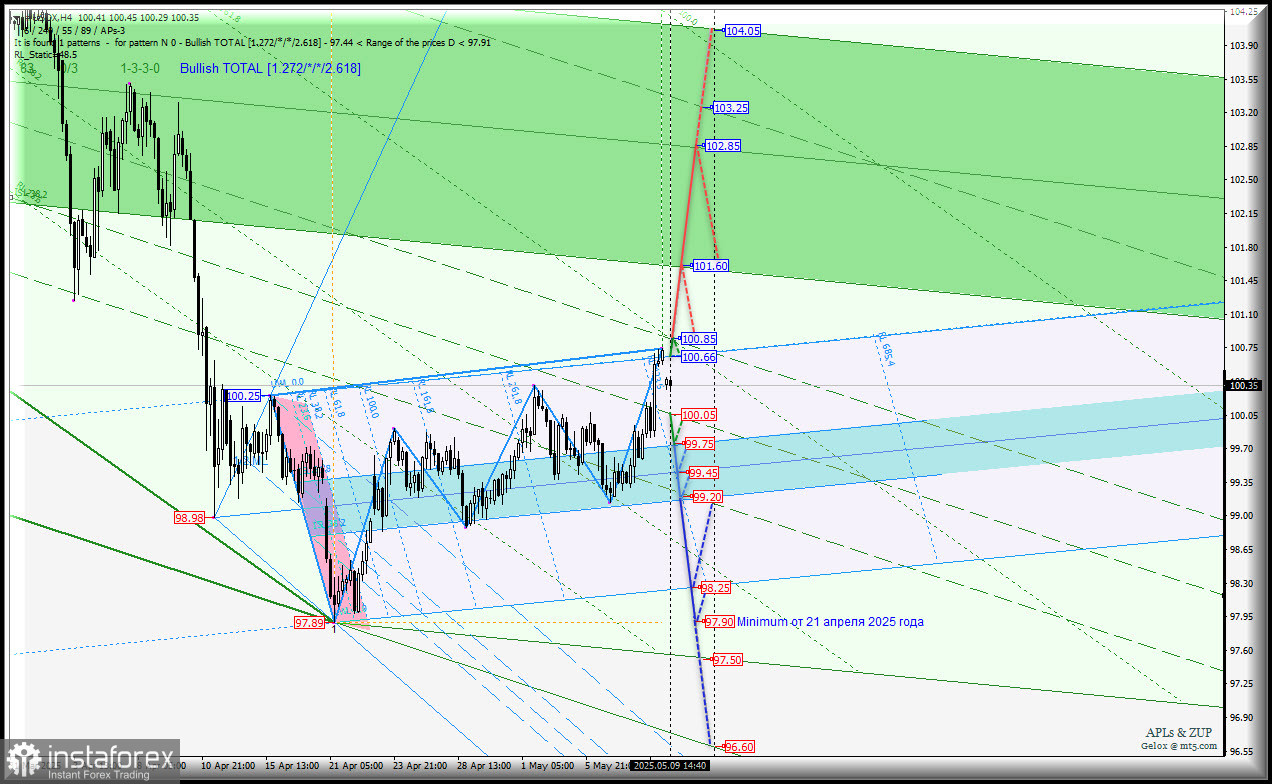Click the 15 Apr 13:00 time axis label
The width and height of the screenshot is (1272, 784).
[291, 765]
